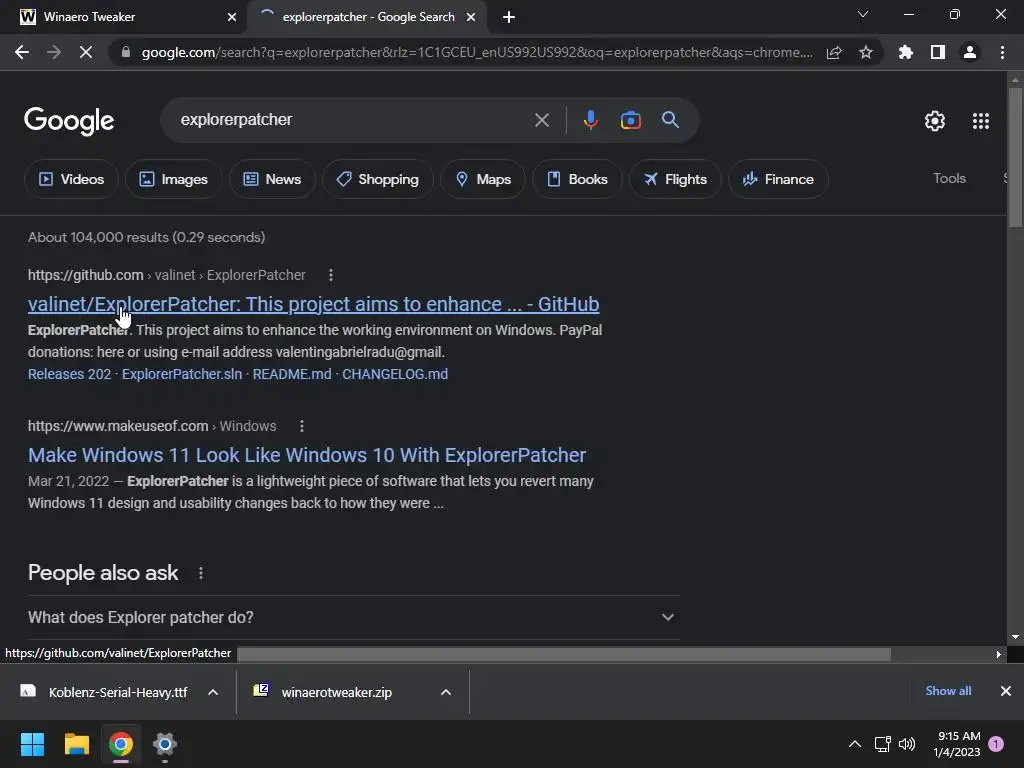
Task: Open the Chrome three-dot menu
Action: click(1002, 52)
